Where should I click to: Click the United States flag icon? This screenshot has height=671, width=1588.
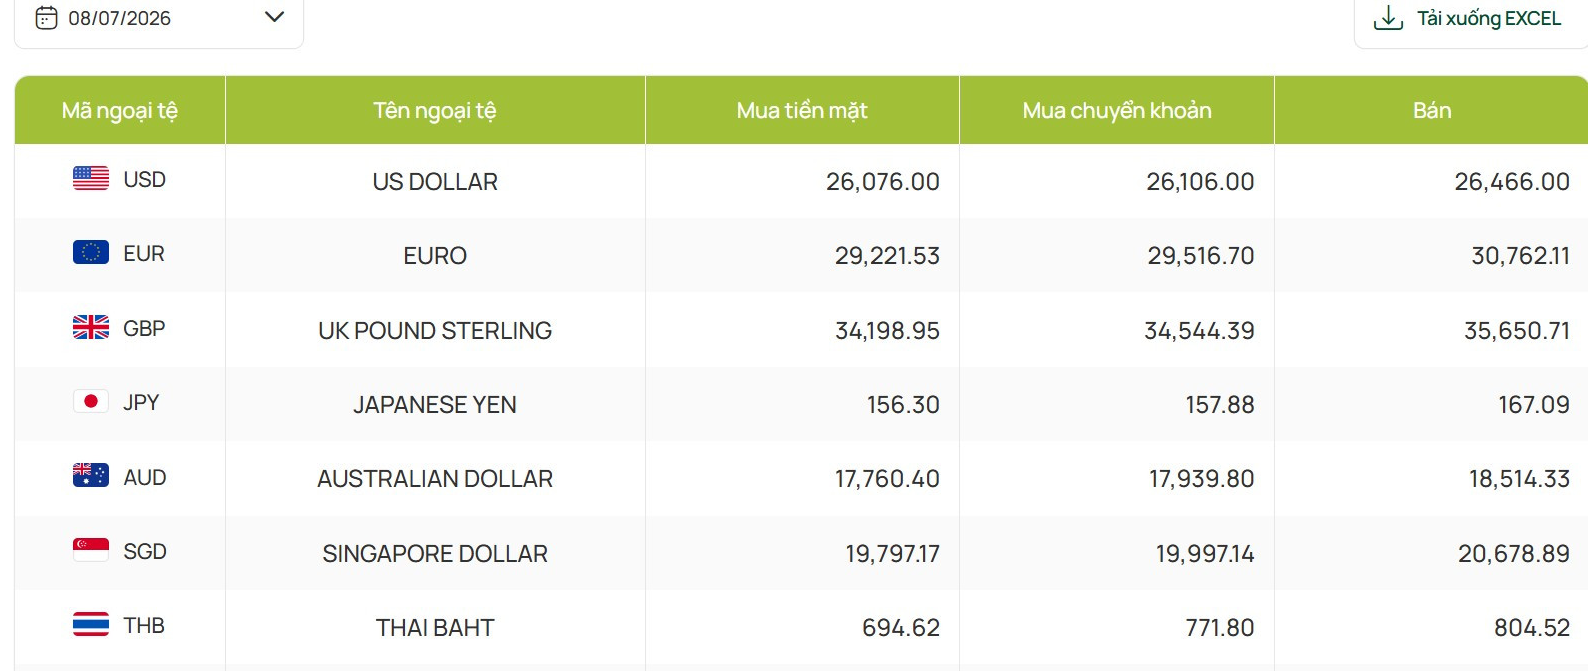point(91,178)
